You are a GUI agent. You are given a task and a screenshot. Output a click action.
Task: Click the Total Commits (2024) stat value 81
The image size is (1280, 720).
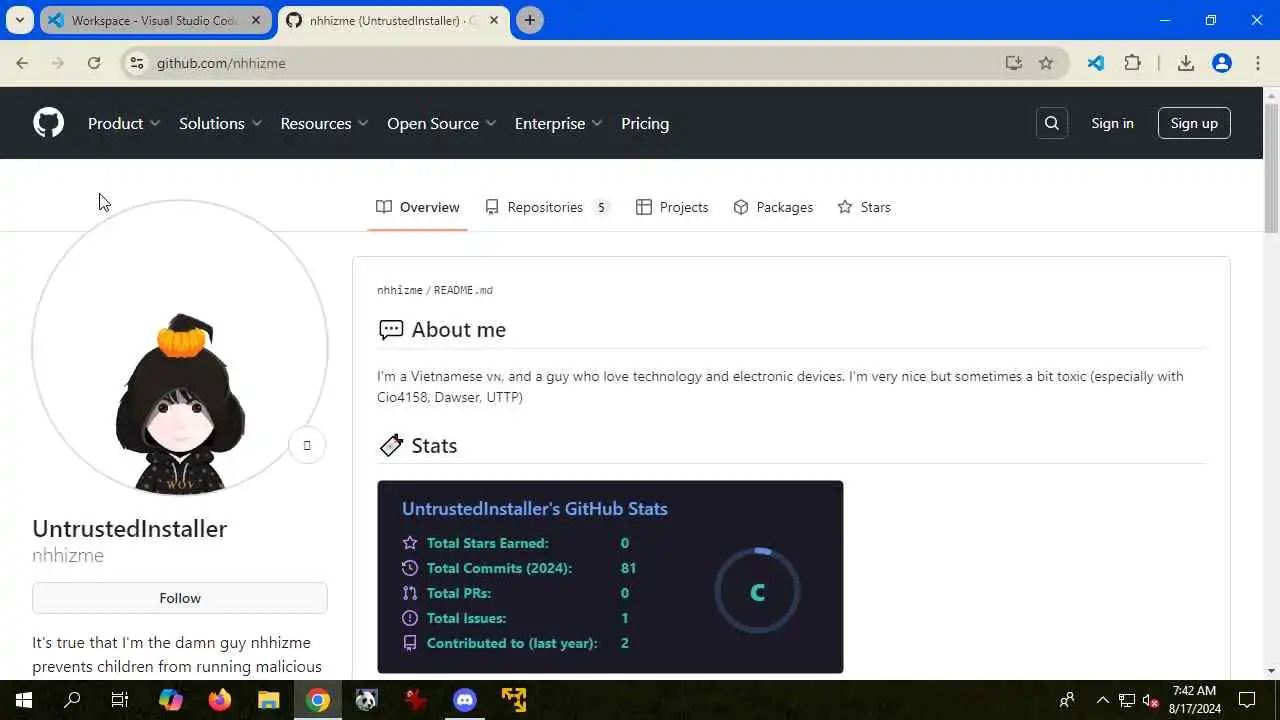[x=628, y=568]
